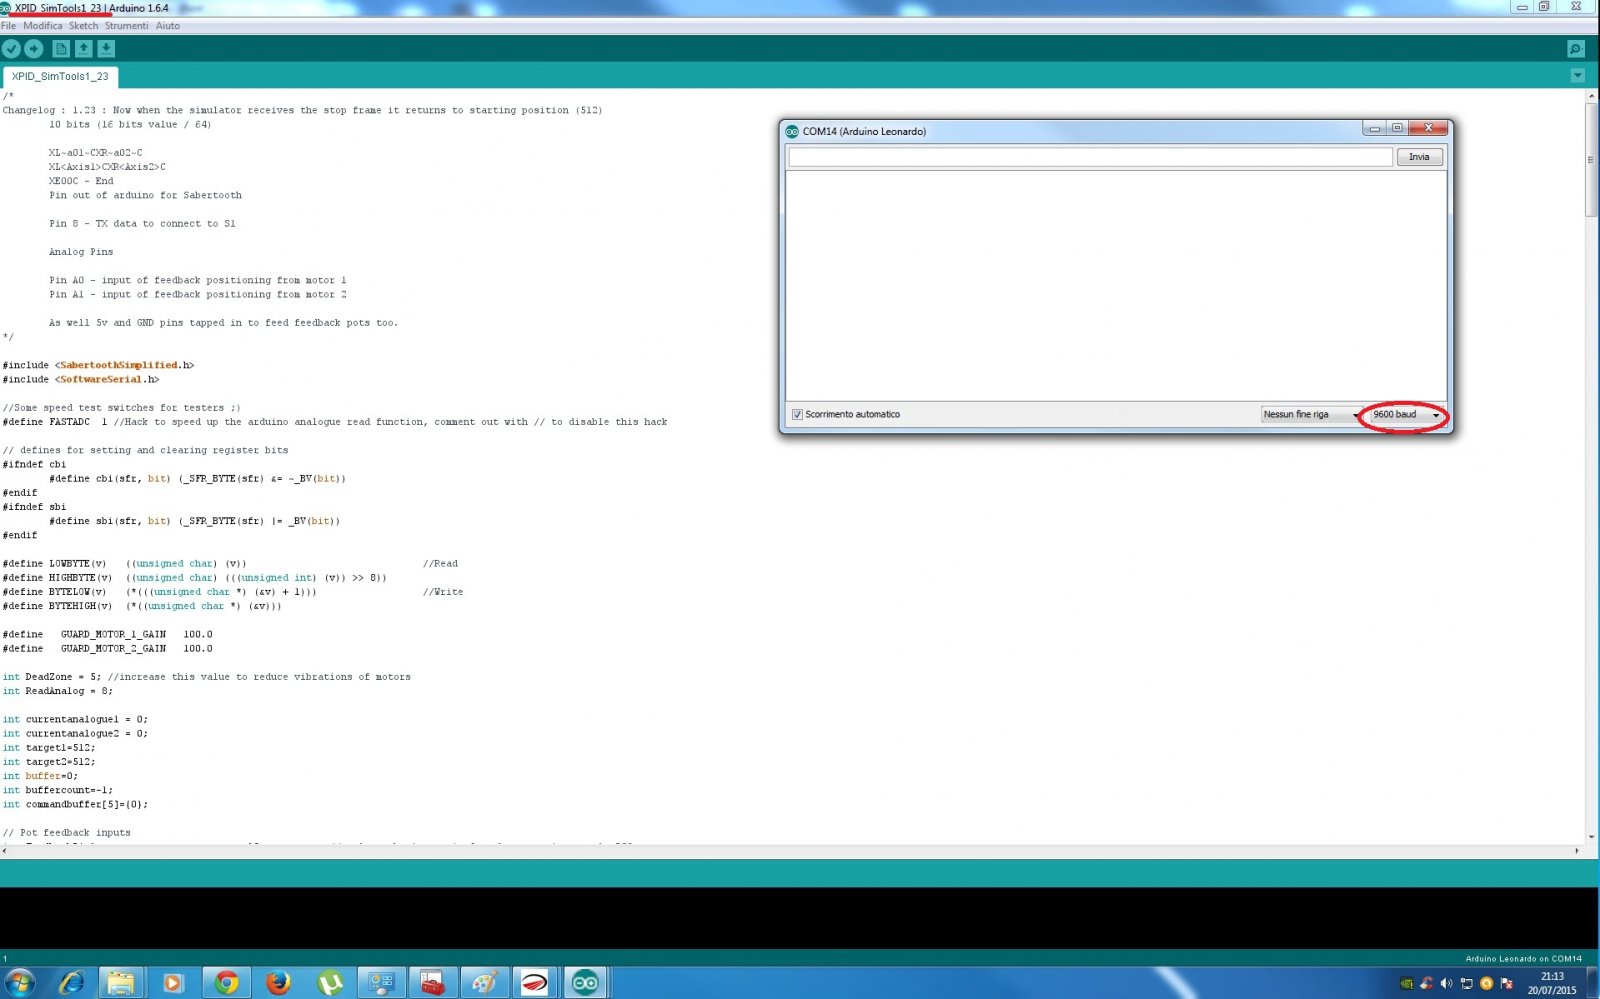Click the 'int ReadAnalog = 8;' line
The height and width of the screenshot is (999, 1600).
tap(58, 691)
